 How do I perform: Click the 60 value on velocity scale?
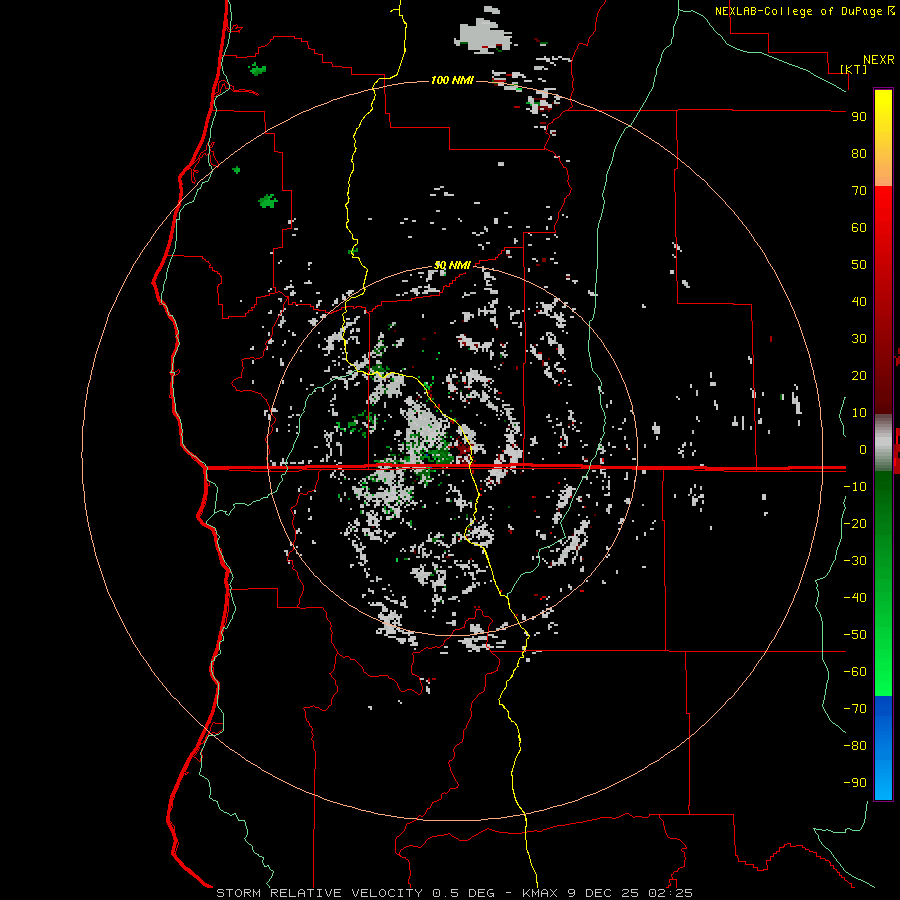click(x=859, y=227)
